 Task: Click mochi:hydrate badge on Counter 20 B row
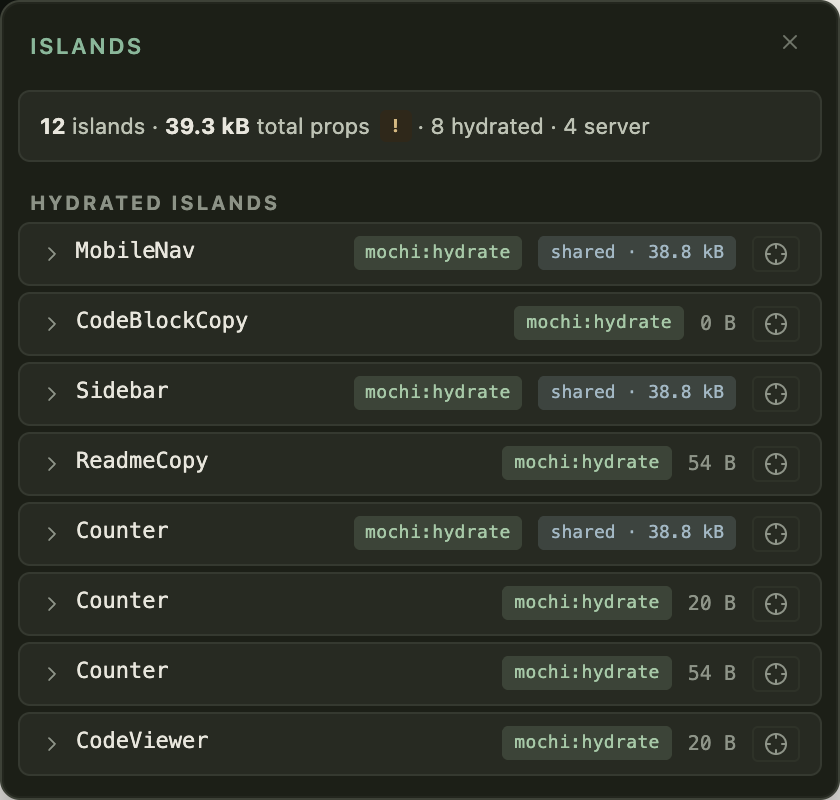coord(587,603)
